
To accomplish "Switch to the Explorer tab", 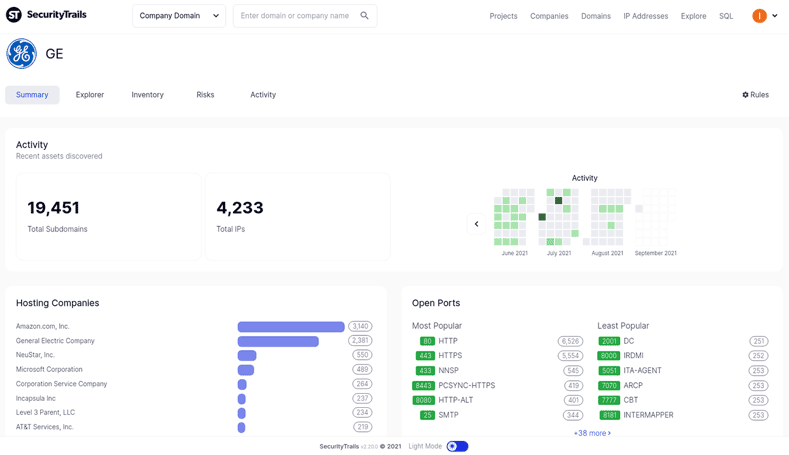I will [x=90, y=95].
